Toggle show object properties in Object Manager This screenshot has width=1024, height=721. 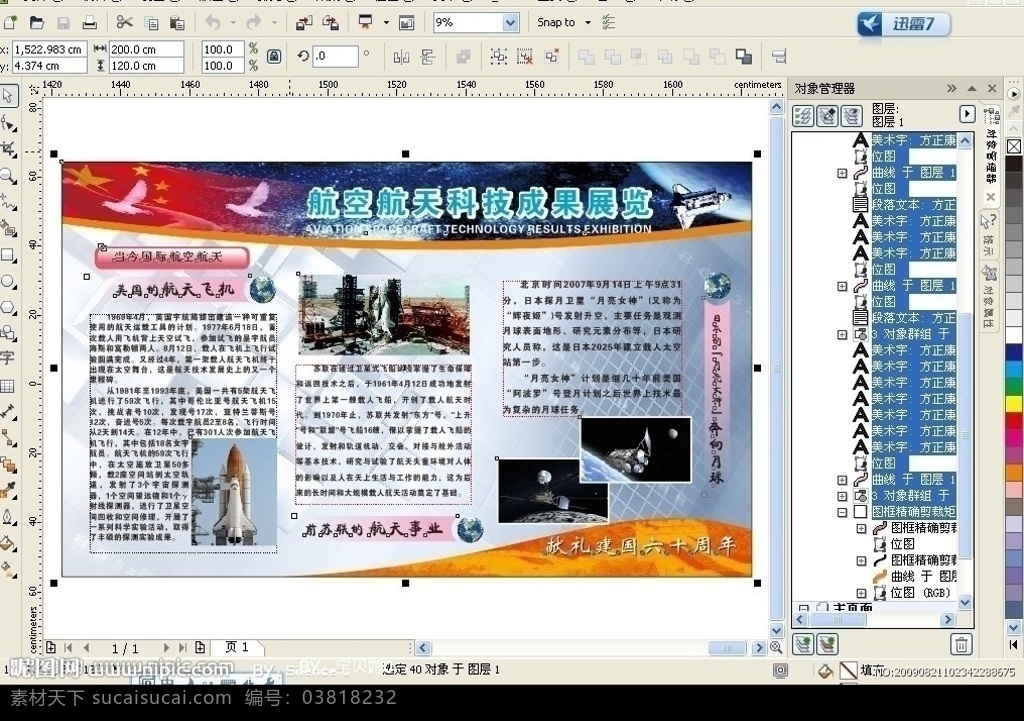pyautogui.click(x=803, y=116)
